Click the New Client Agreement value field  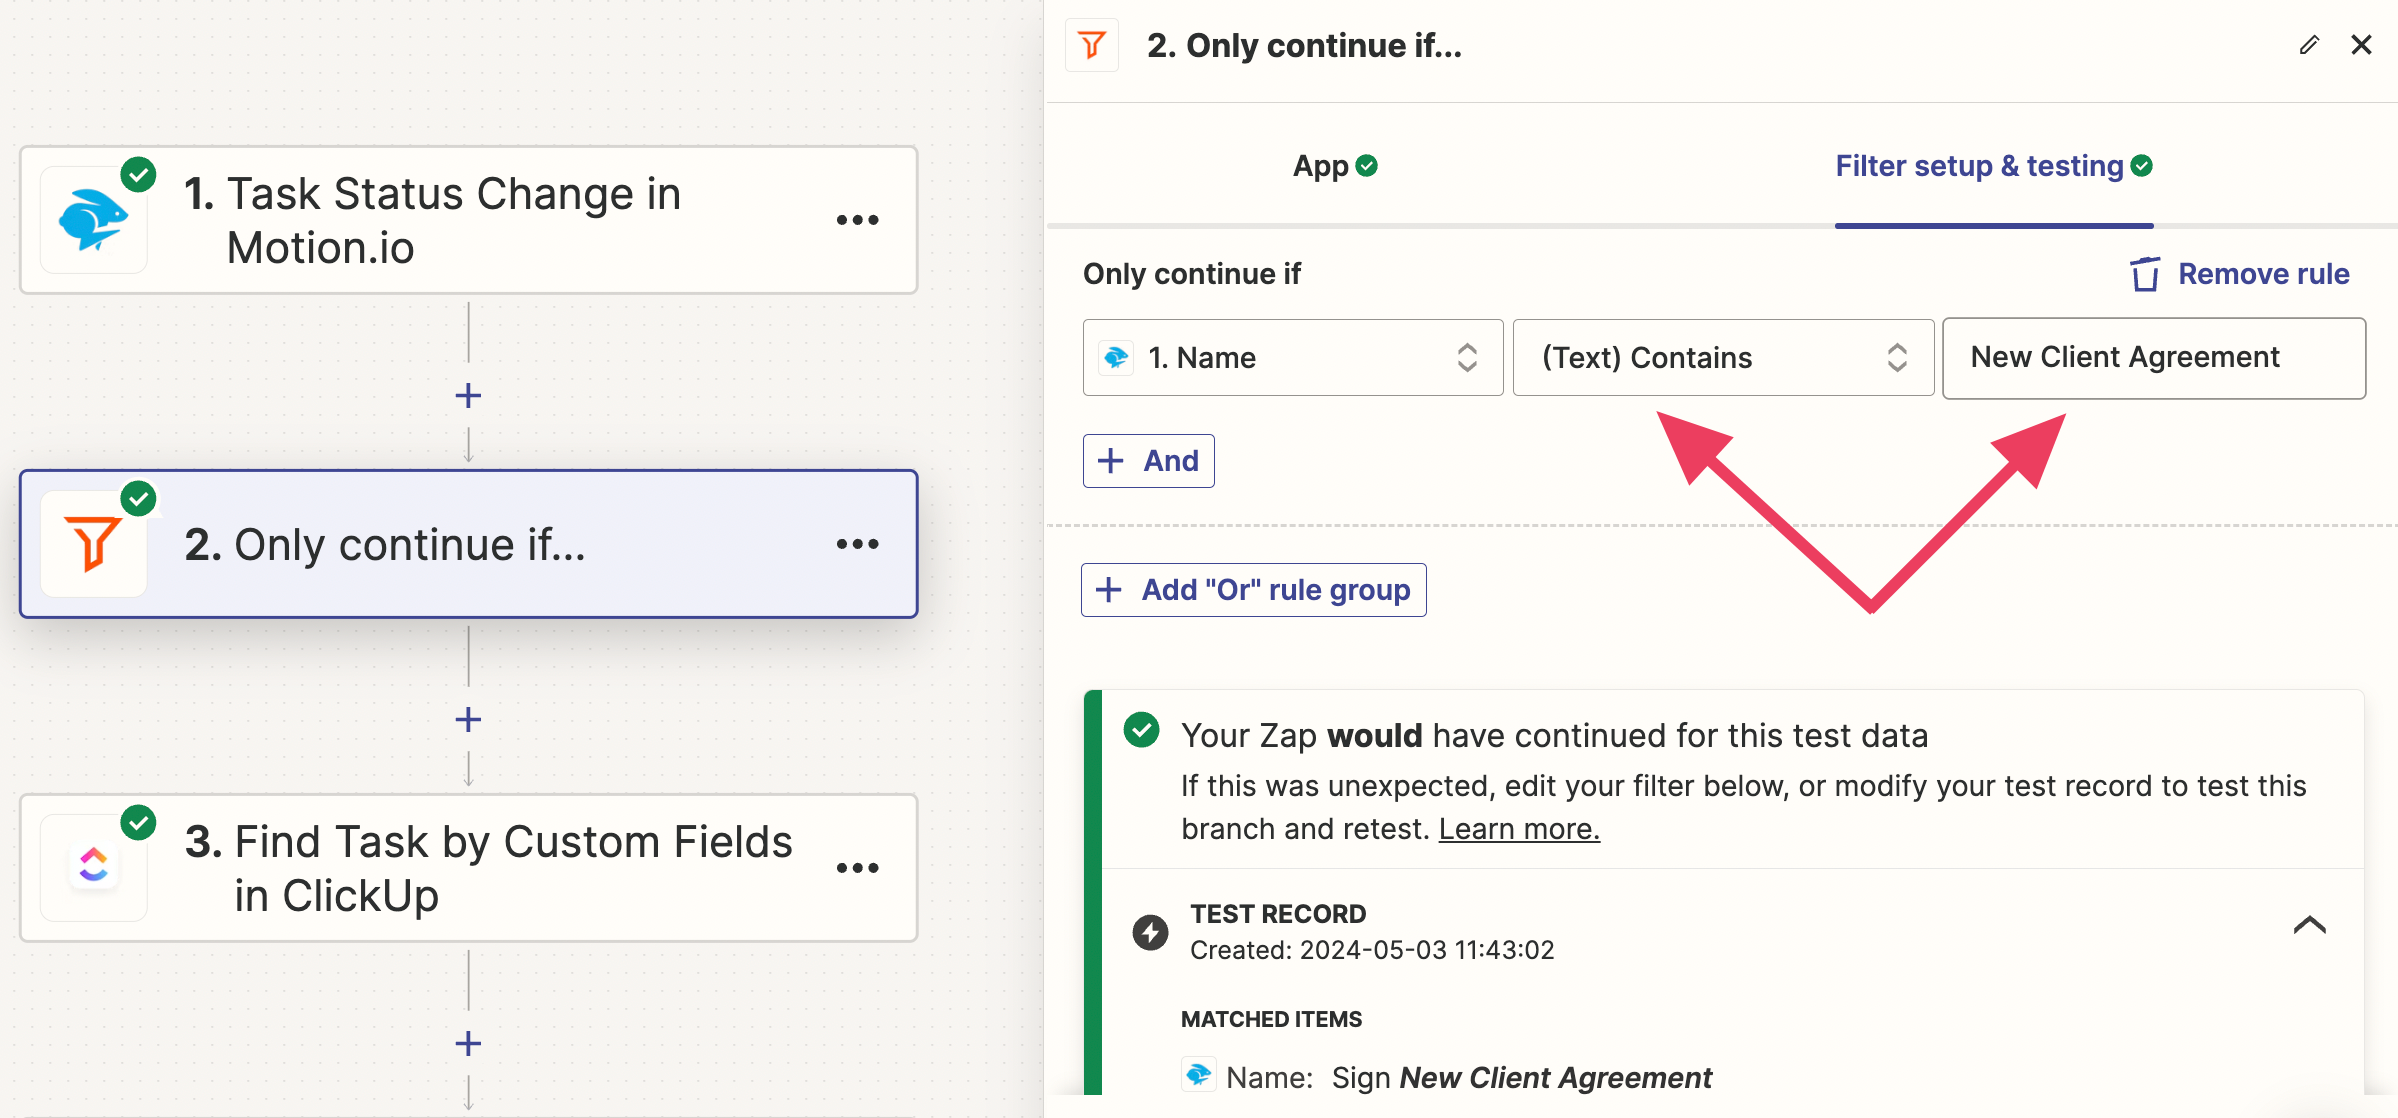click(x=2153, y=358)
